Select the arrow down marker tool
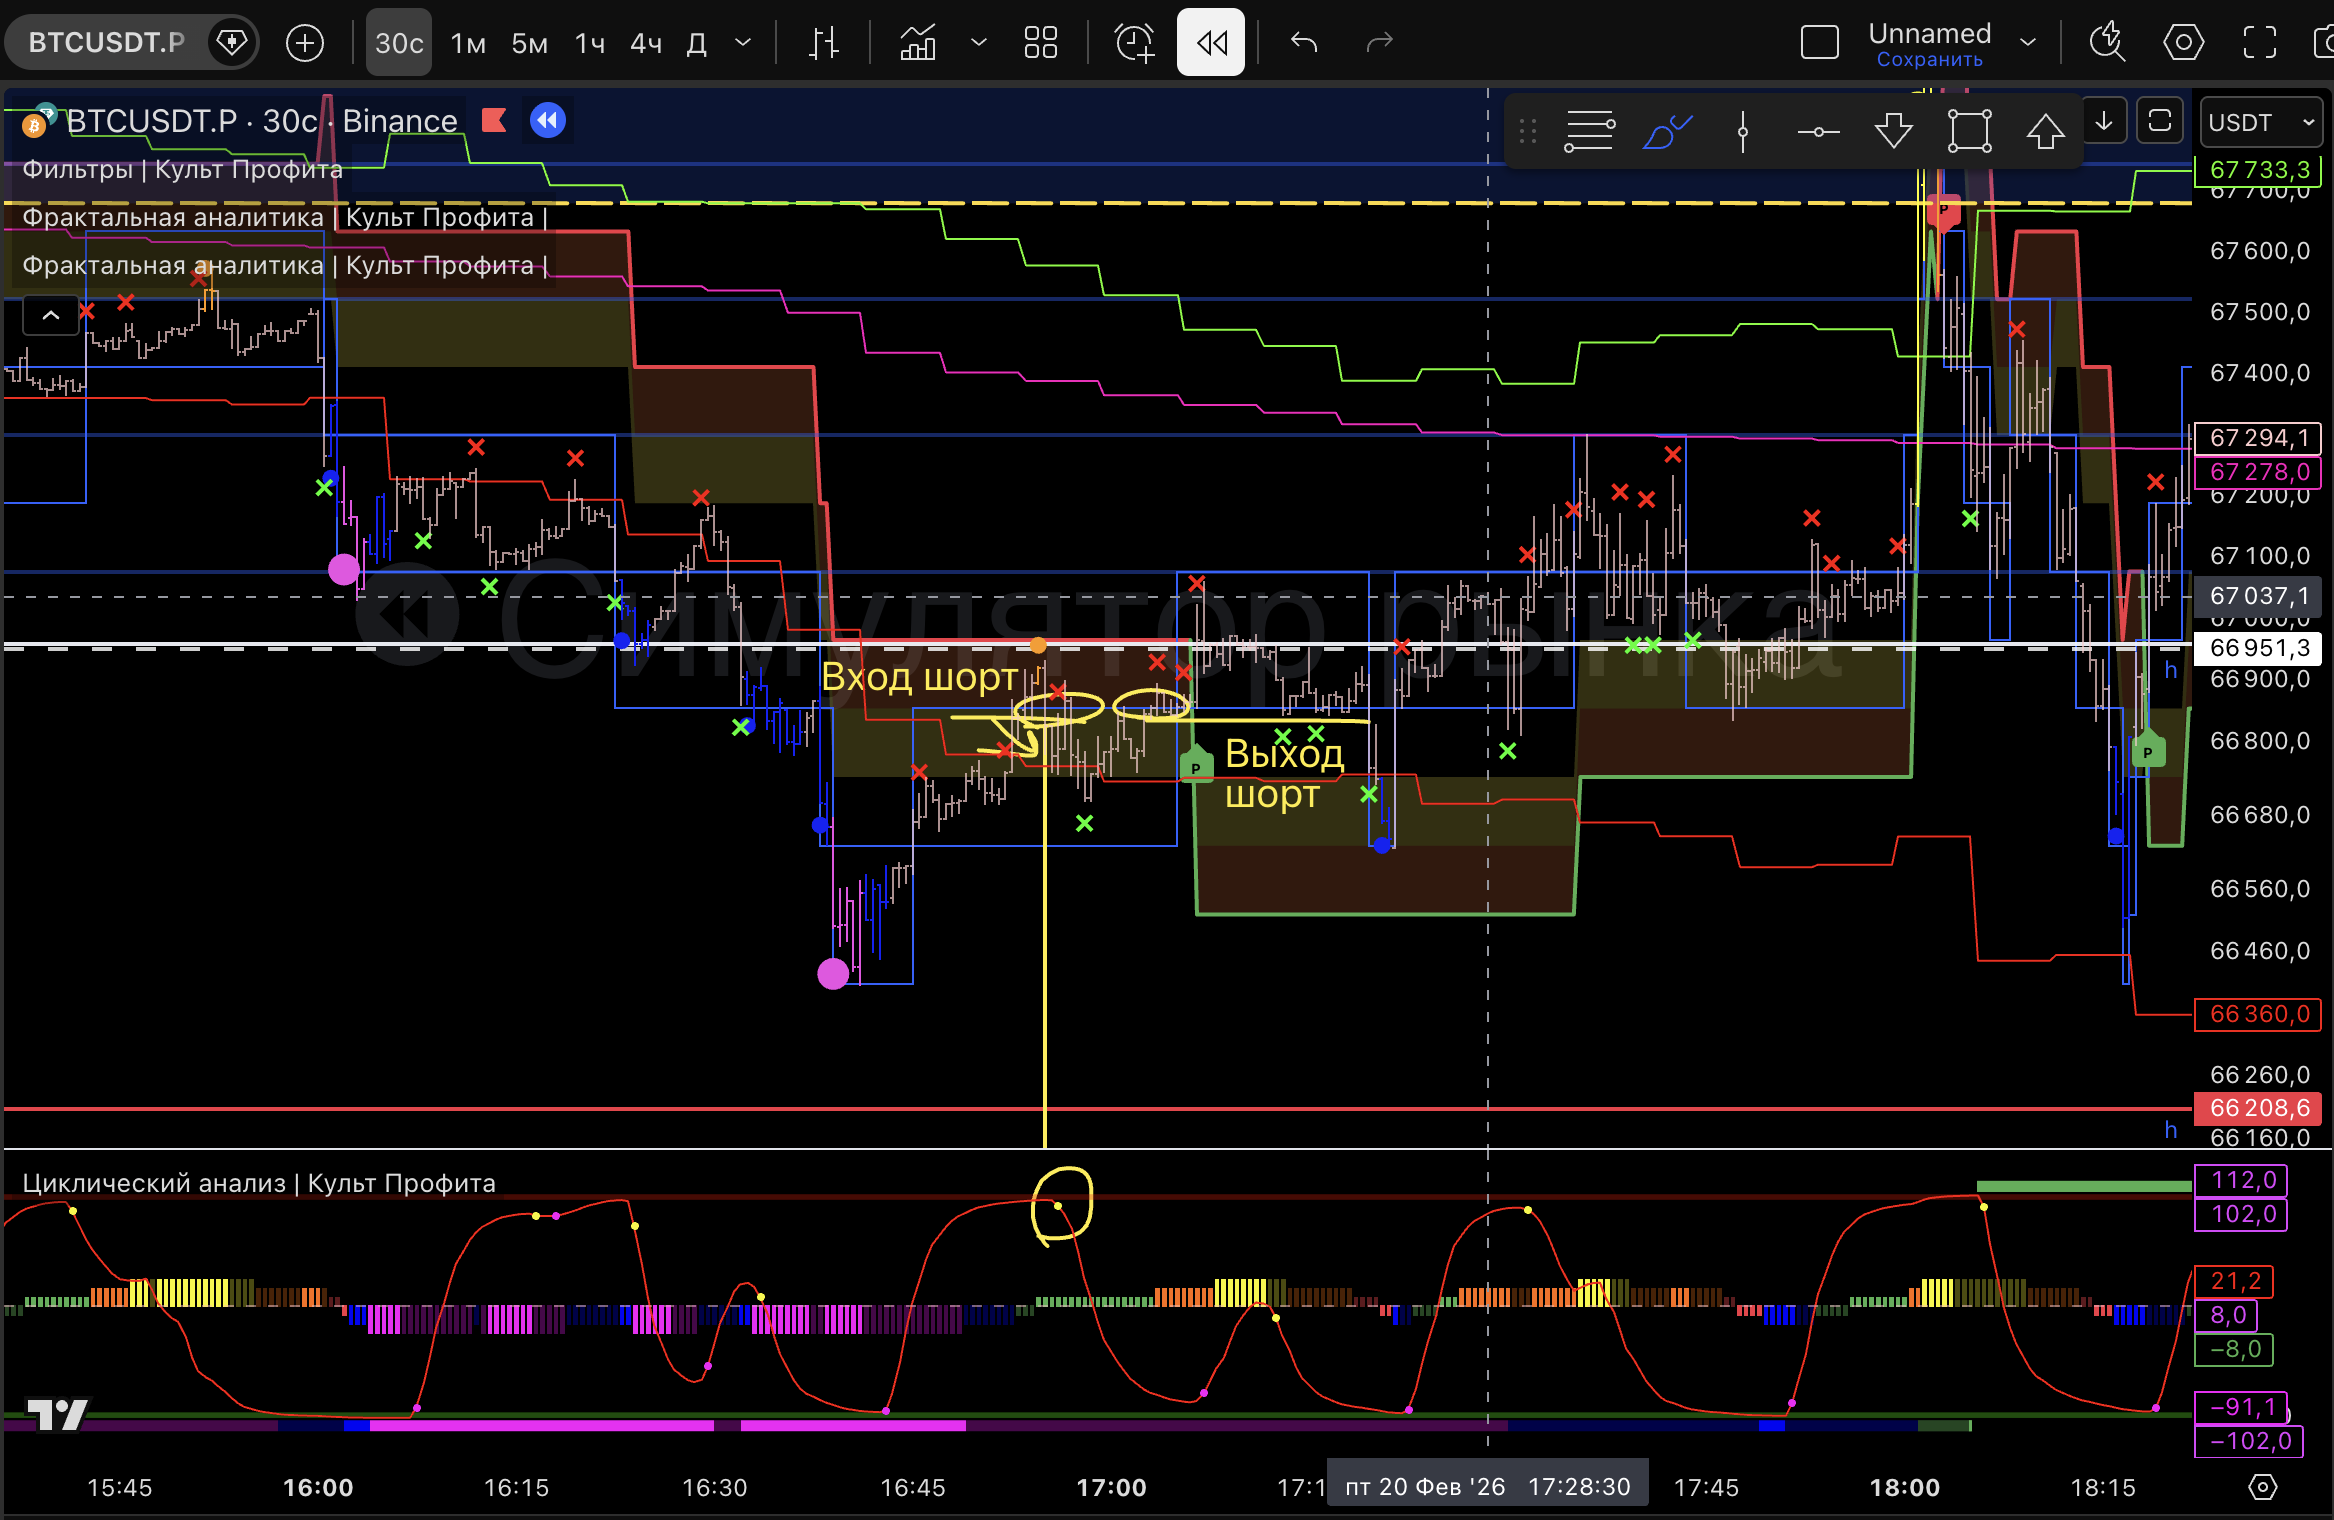2334x1520 pixels. pos(1893,131)
